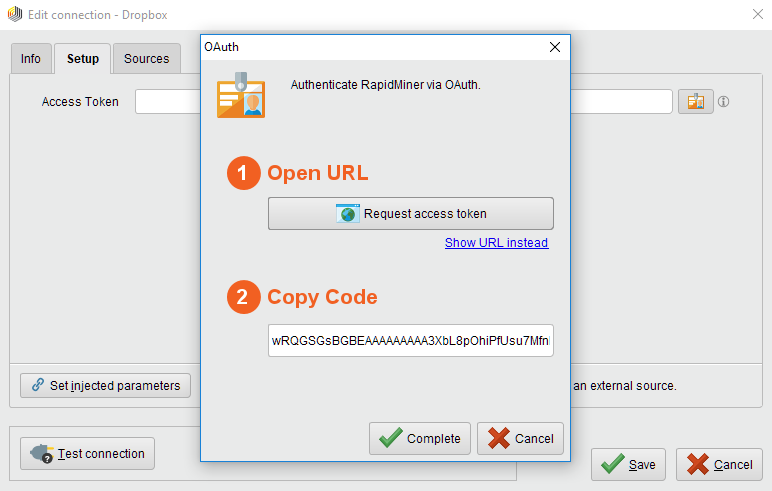Open the Sources tab

[x=146, y=59]
